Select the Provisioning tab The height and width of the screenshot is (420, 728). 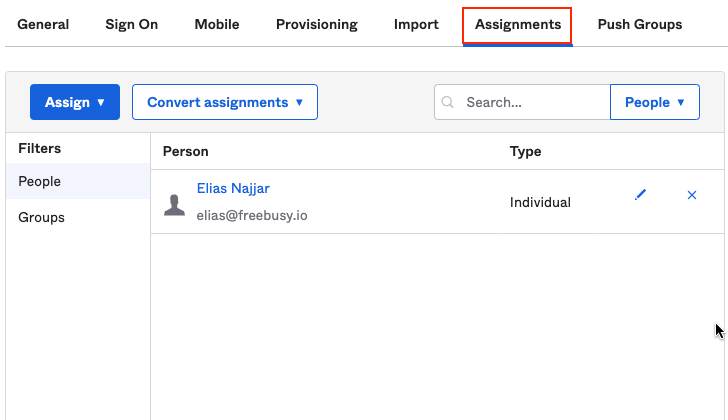317,24
